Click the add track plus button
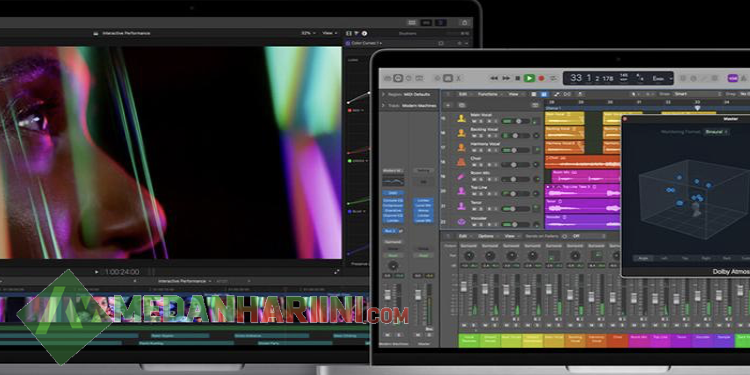This screenshot has height=375, width=750. (448, 105)
